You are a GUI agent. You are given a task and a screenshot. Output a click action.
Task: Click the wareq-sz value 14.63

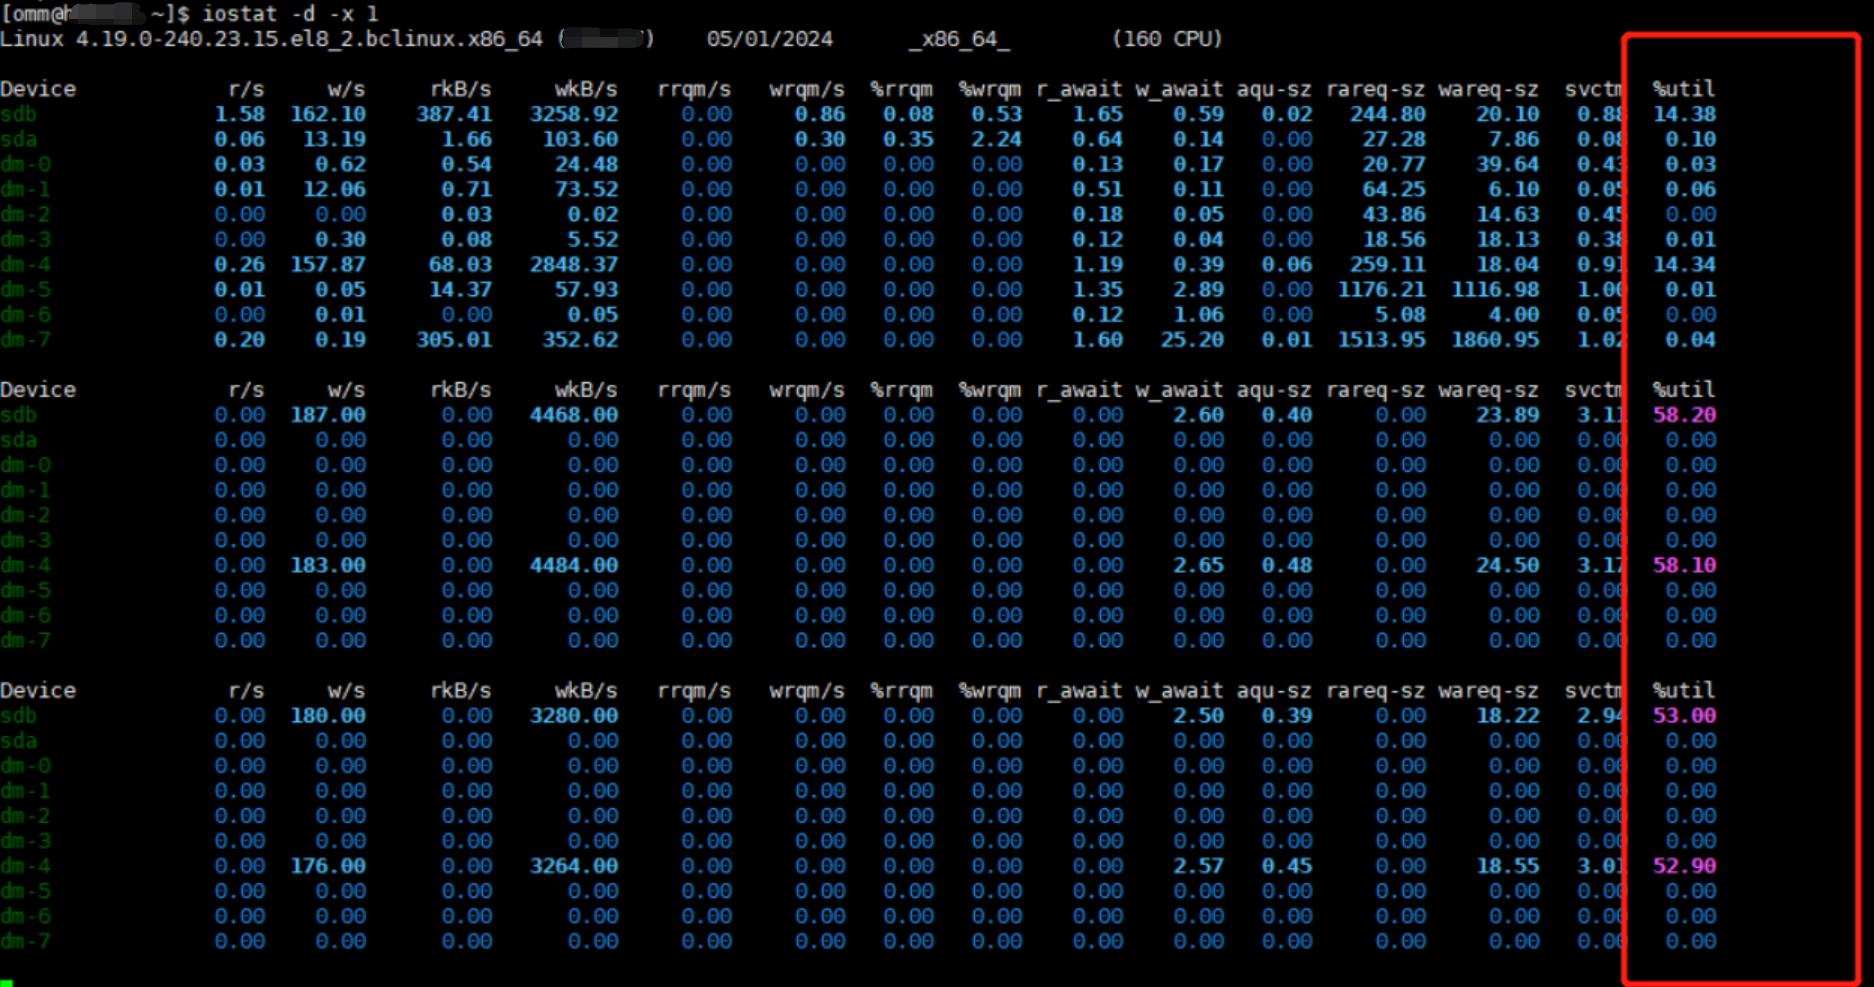tap(1508, 214)
